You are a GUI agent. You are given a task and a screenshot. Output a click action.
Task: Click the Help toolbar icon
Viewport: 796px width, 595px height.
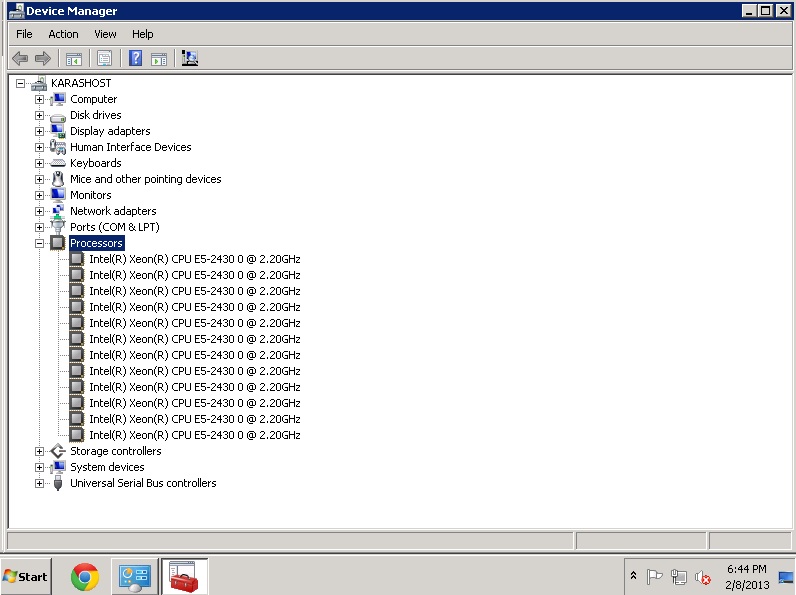click(135, 59)
